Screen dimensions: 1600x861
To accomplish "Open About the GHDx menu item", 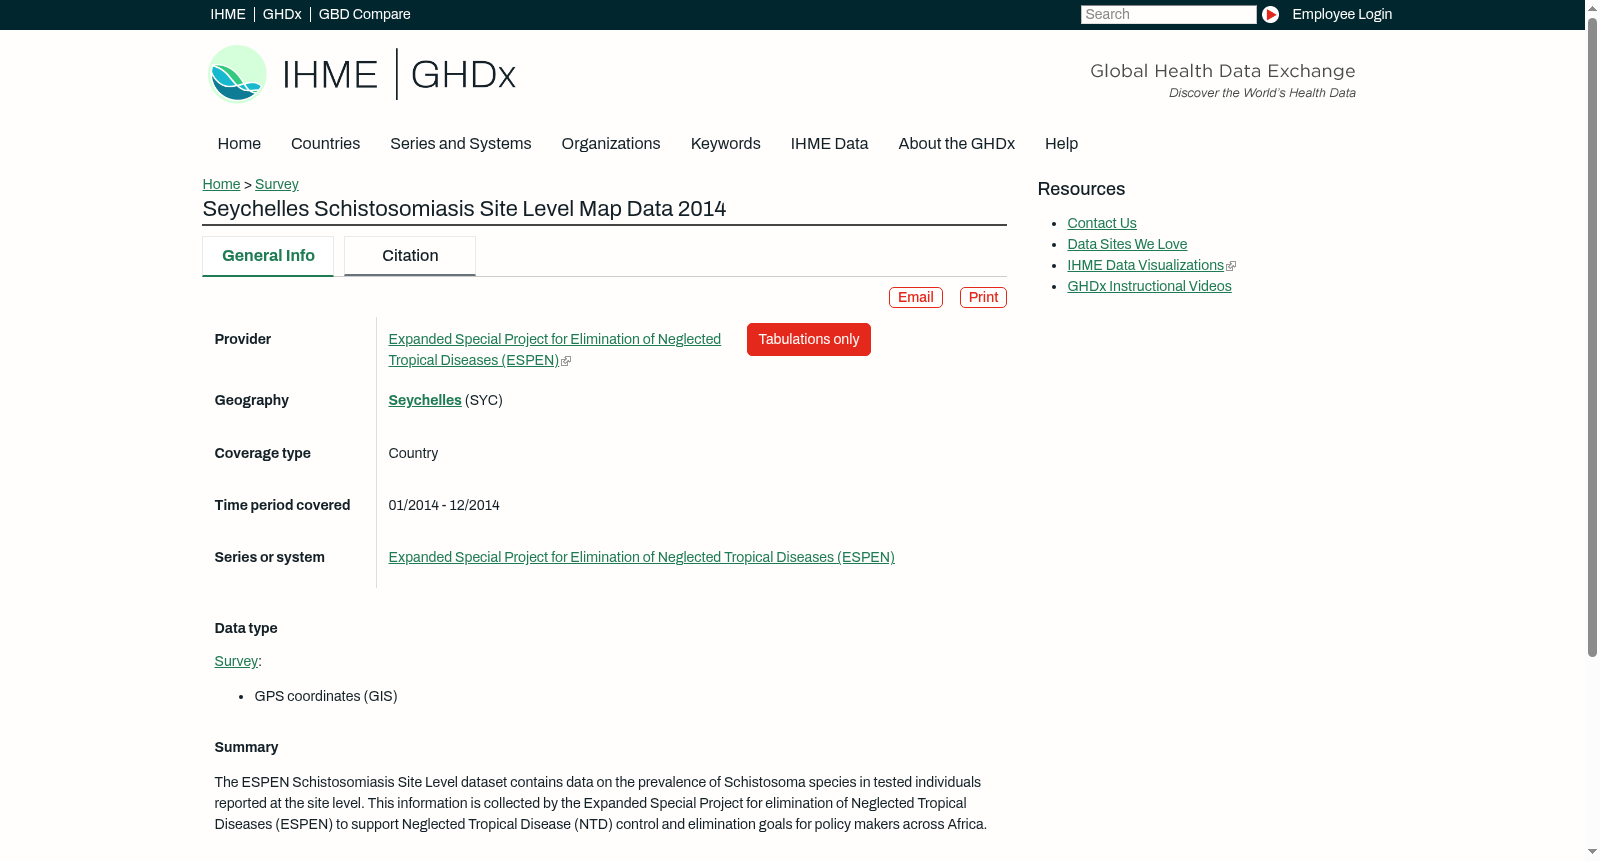I will 956,143.
